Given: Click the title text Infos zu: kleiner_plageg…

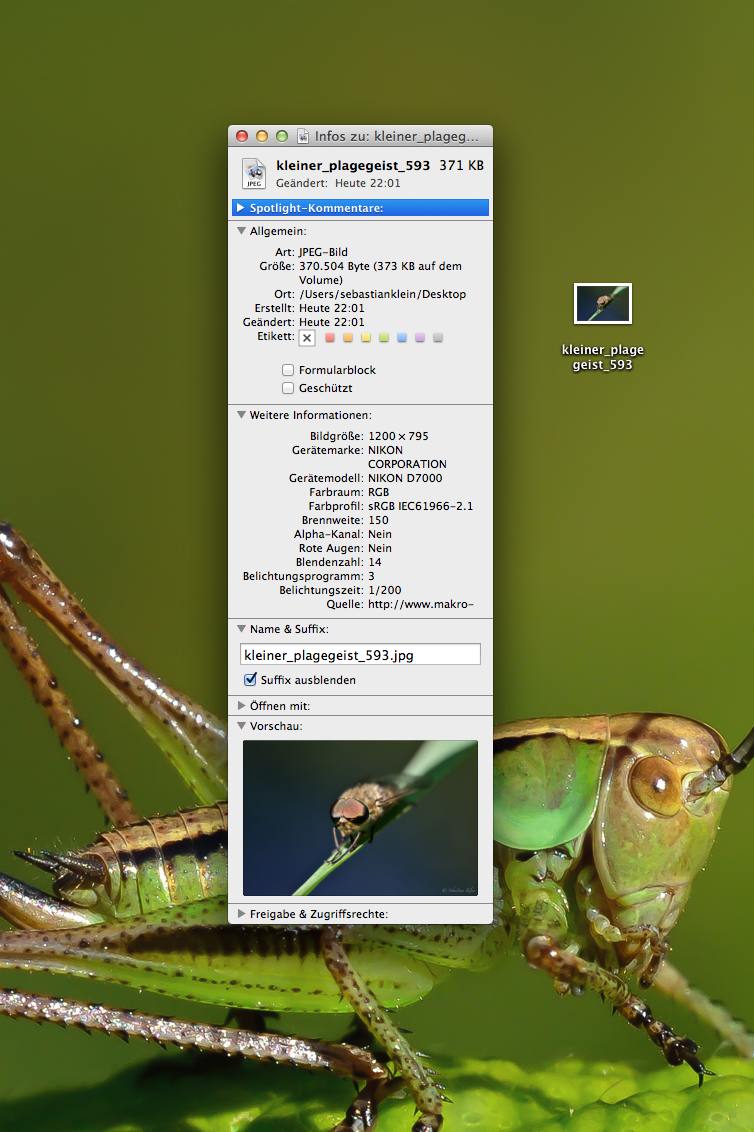Looking at the screenshot, I should (396, 136).
